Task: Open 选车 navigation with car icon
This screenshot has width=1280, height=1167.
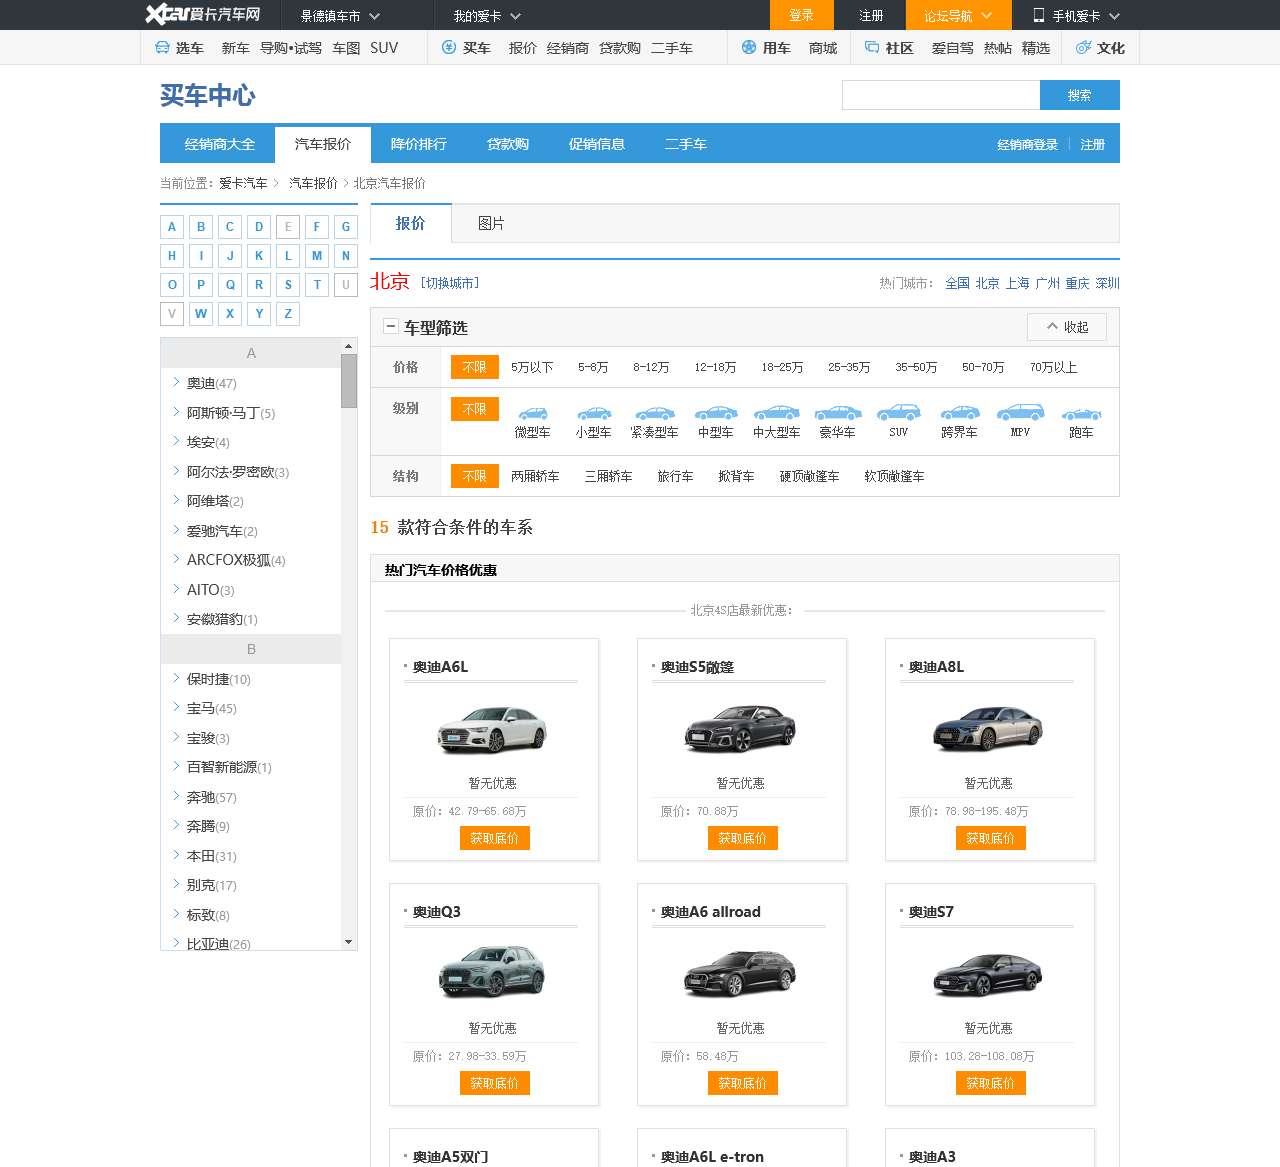Action: [x=179, y=48]
